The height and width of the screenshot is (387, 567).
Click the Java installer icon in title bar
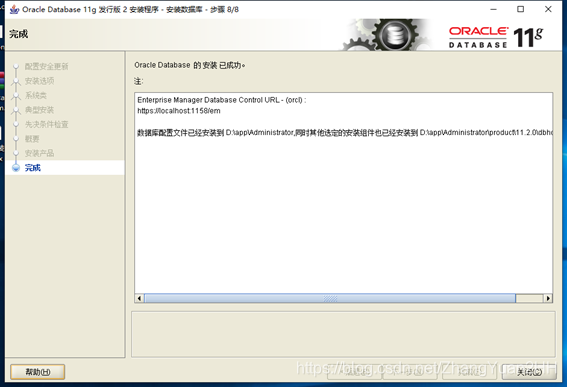[14, 9]
